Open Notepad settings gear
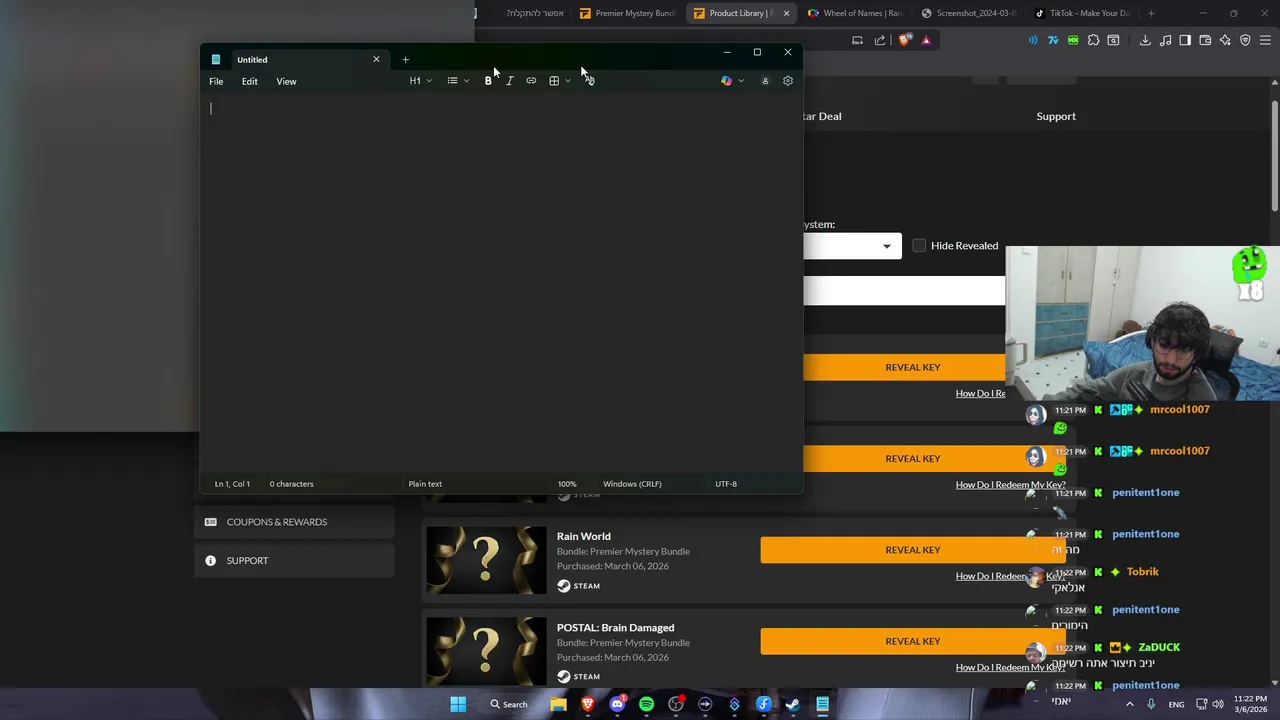Viewport: 1280px width, 720px height. 788,81
